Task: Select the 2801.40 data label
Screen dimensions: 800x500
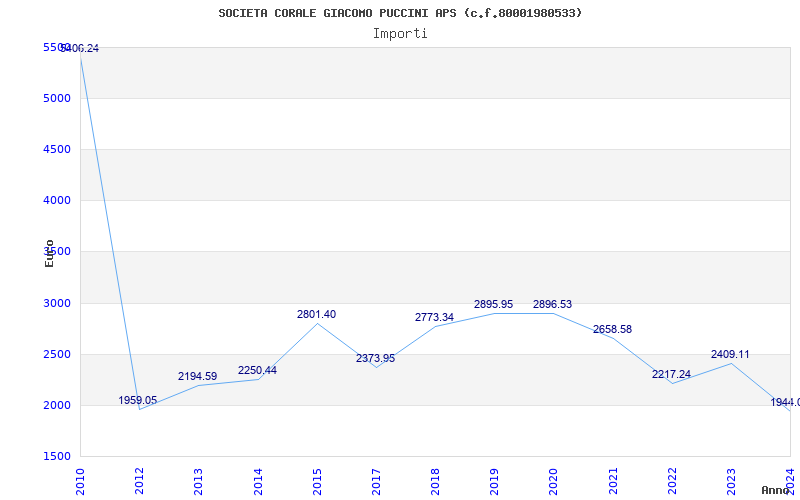Action: pos(316,314)
